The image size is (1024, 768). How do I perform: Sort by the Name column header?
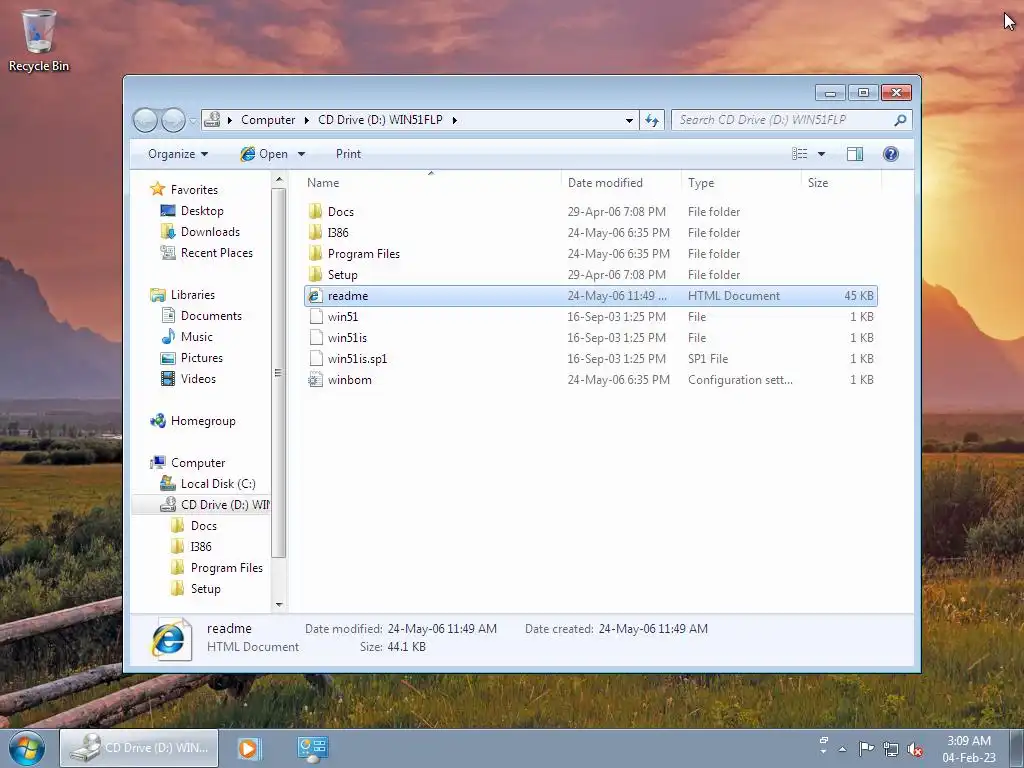(431, 183)
